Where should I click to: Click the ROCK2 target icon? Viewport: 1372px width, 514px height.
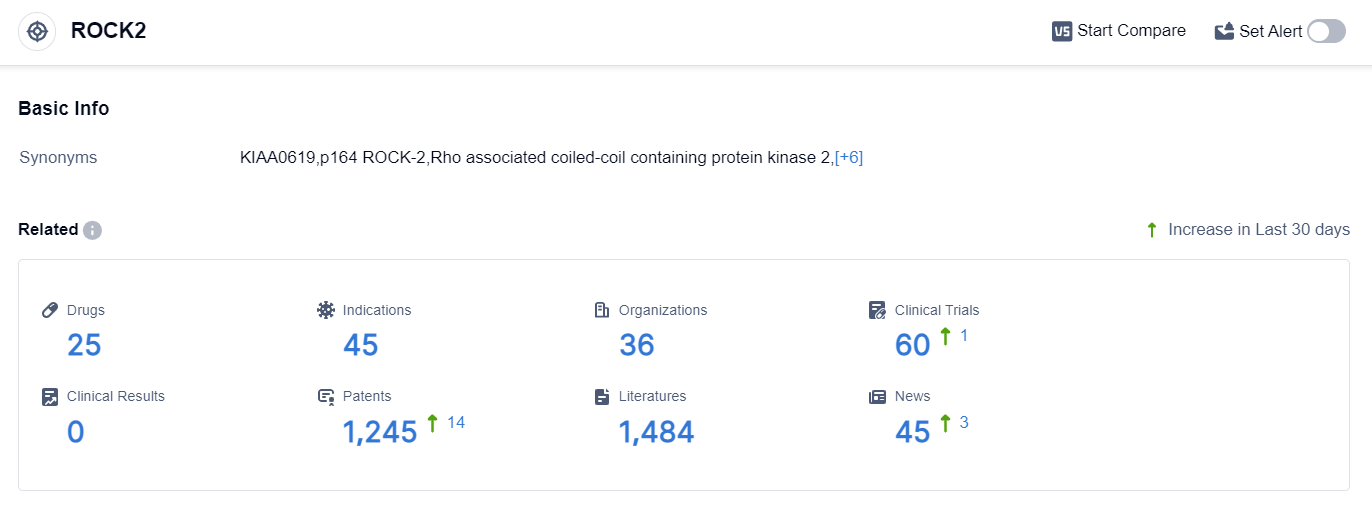point(37,31)
